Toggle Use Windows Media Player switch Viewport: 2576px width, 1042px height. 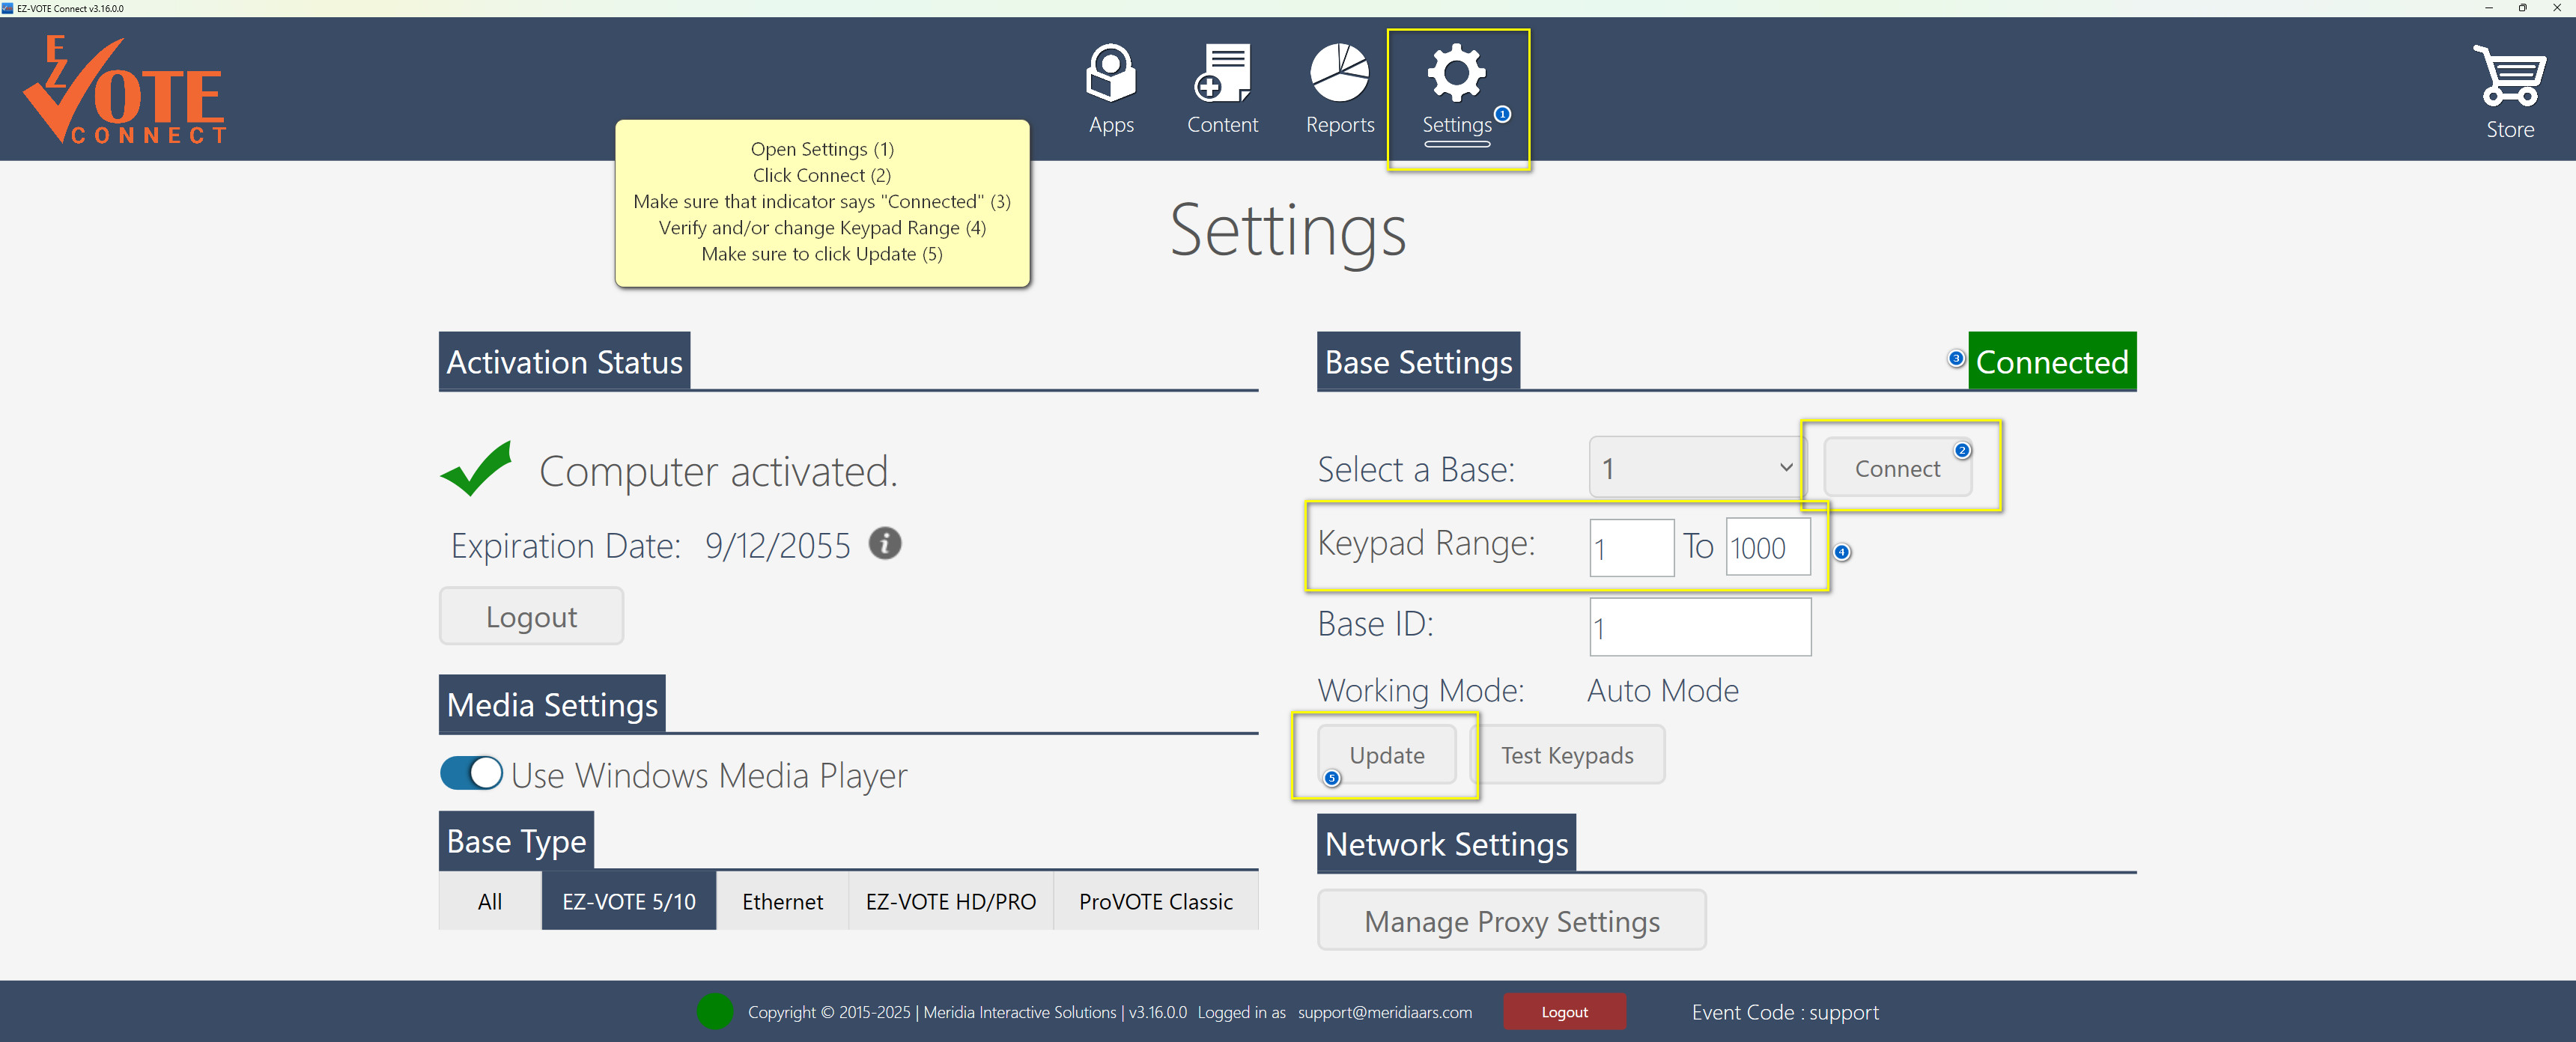tap(471, 773)
